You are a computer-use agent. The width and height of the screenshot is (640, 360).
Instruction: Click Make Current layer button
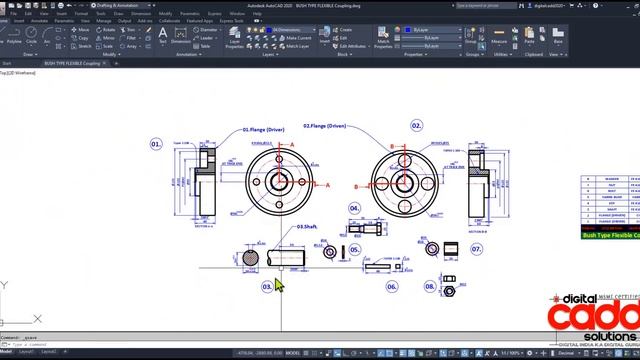coord(296,38)
